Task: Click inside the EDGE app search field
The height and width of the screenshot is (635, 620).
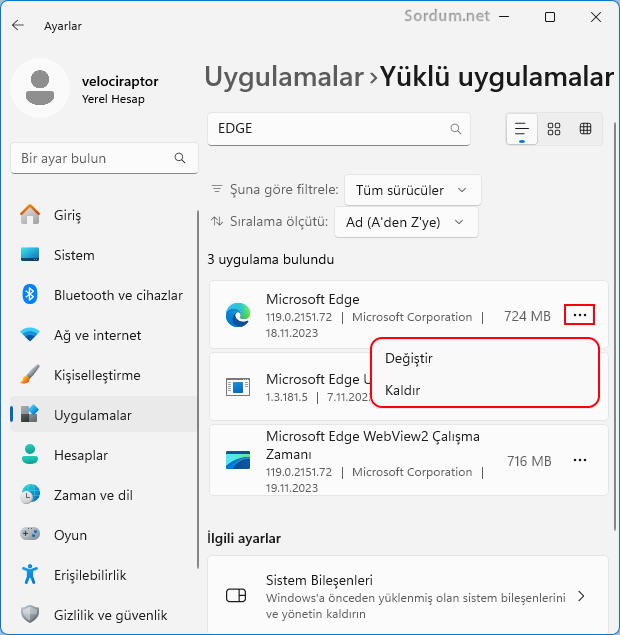Action: 339,129
